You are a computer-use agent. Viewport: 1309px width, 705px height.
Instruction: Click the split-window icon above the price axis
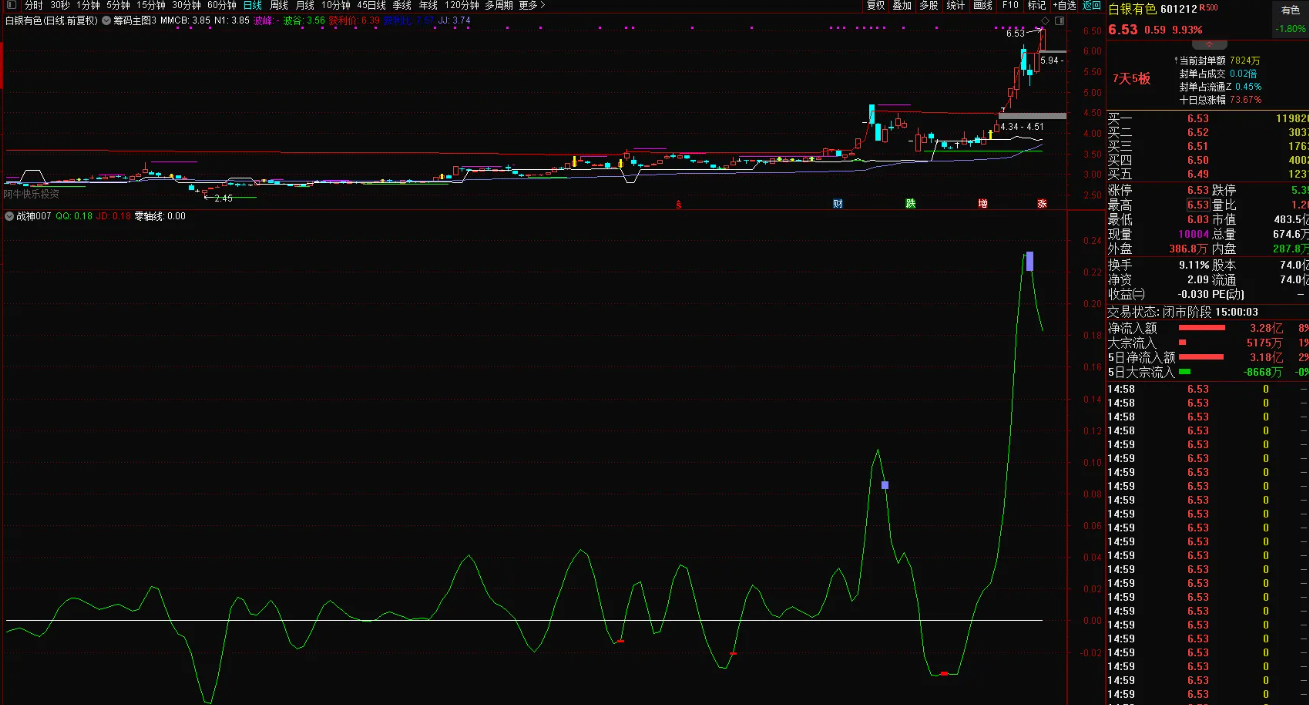click(x=1060, y=20)
